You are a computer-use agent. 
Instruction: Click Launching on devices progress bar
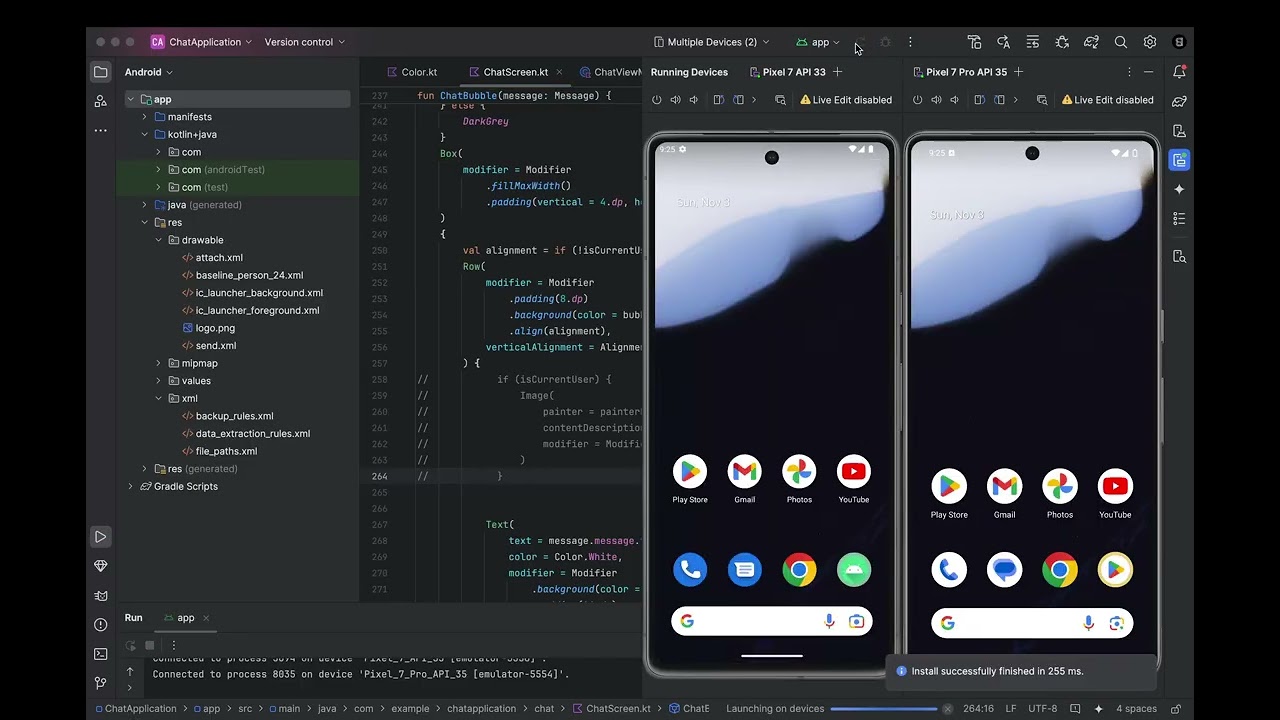tap(884, 709)
